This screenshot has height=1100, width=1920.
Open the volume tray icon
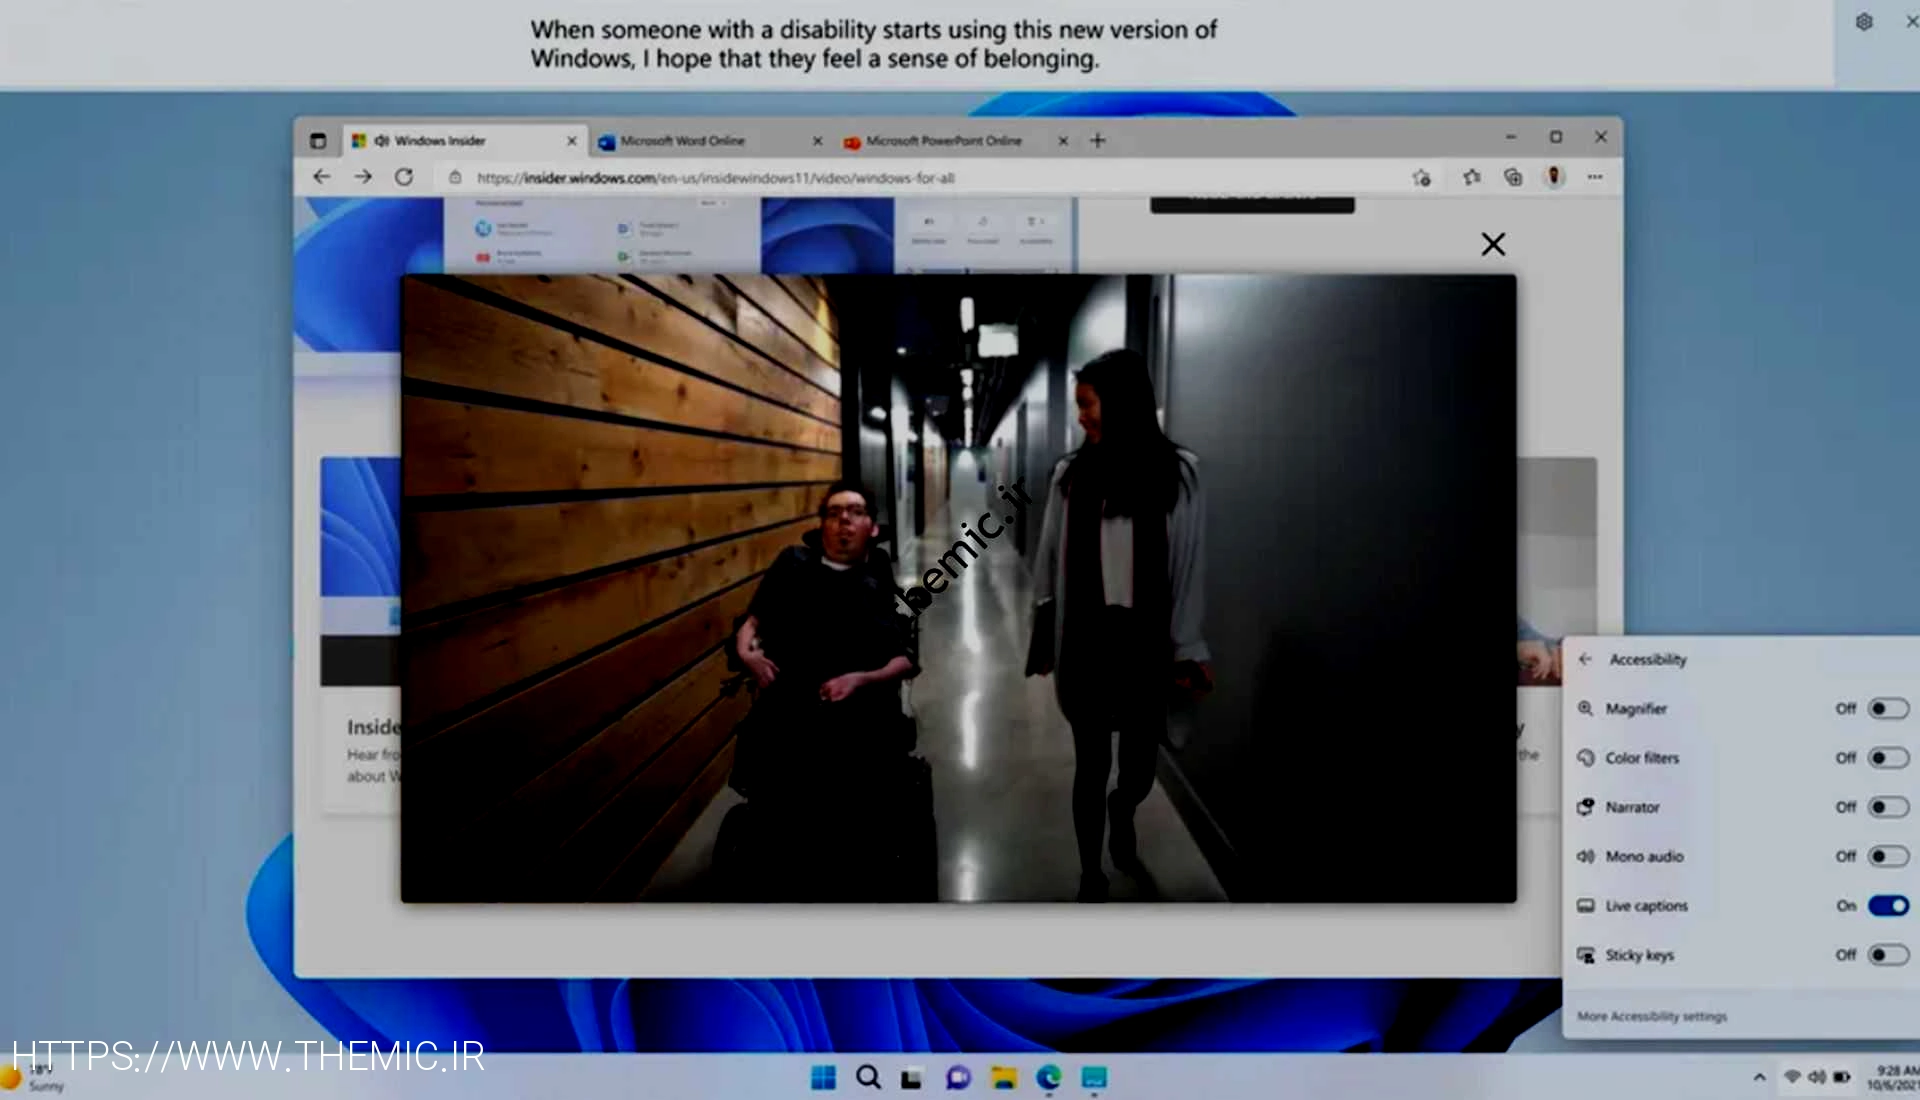click(x=1817, y=1077)
